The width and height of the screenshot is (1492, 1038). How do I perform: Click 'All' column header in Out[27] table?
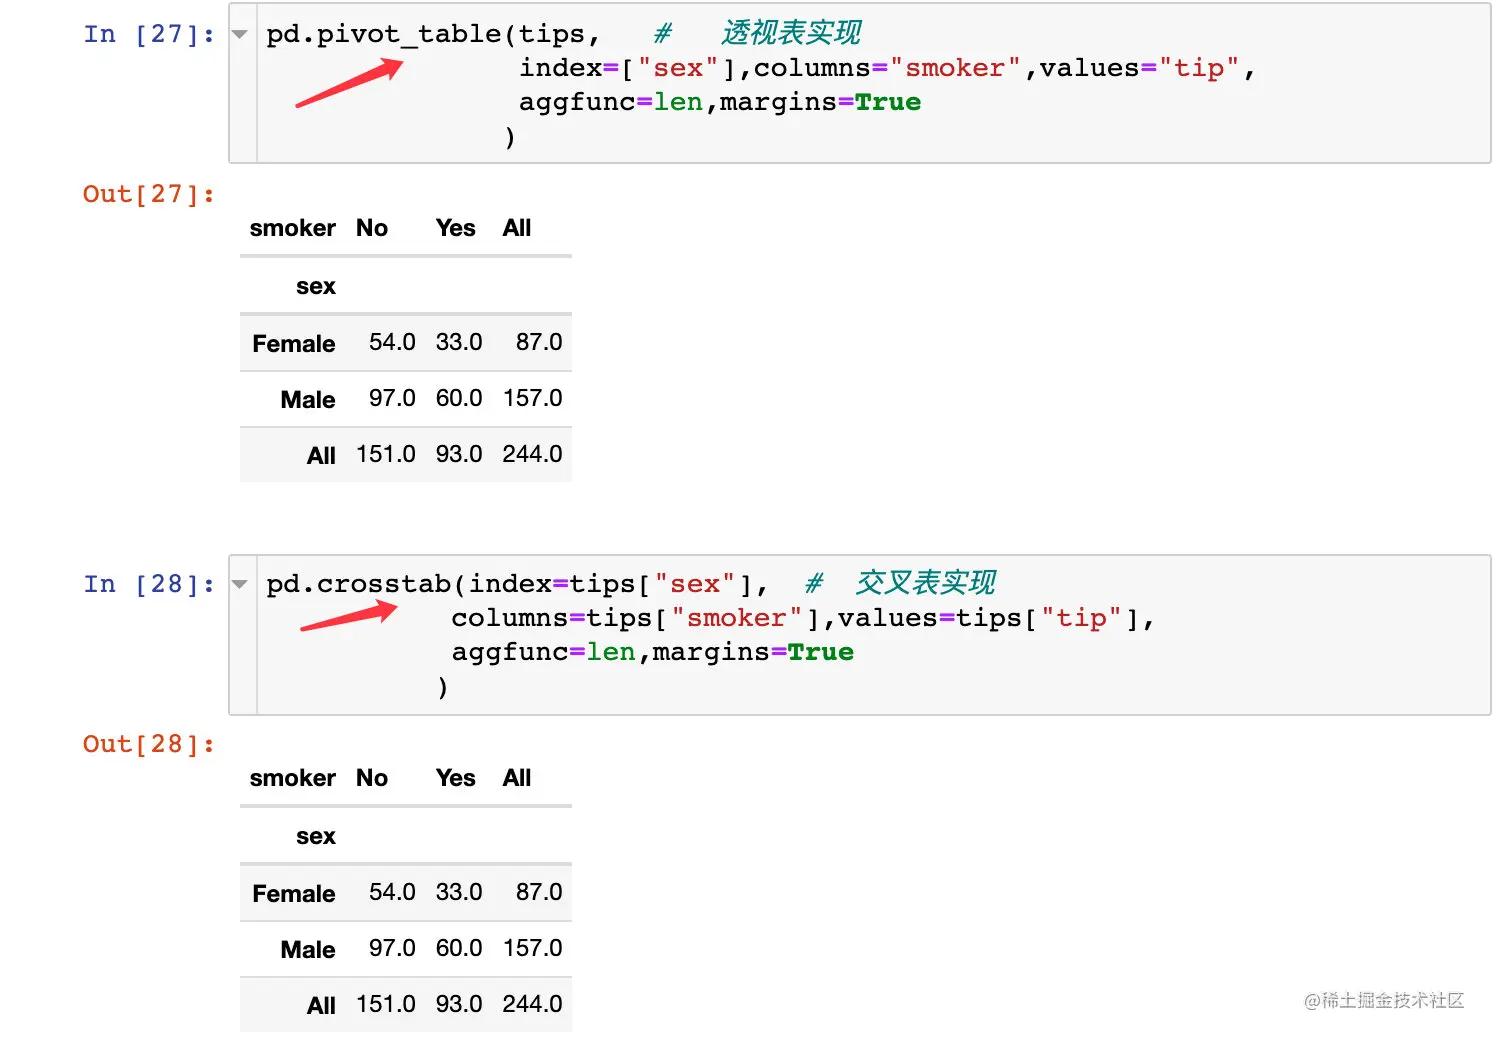(x=517, y=228)
